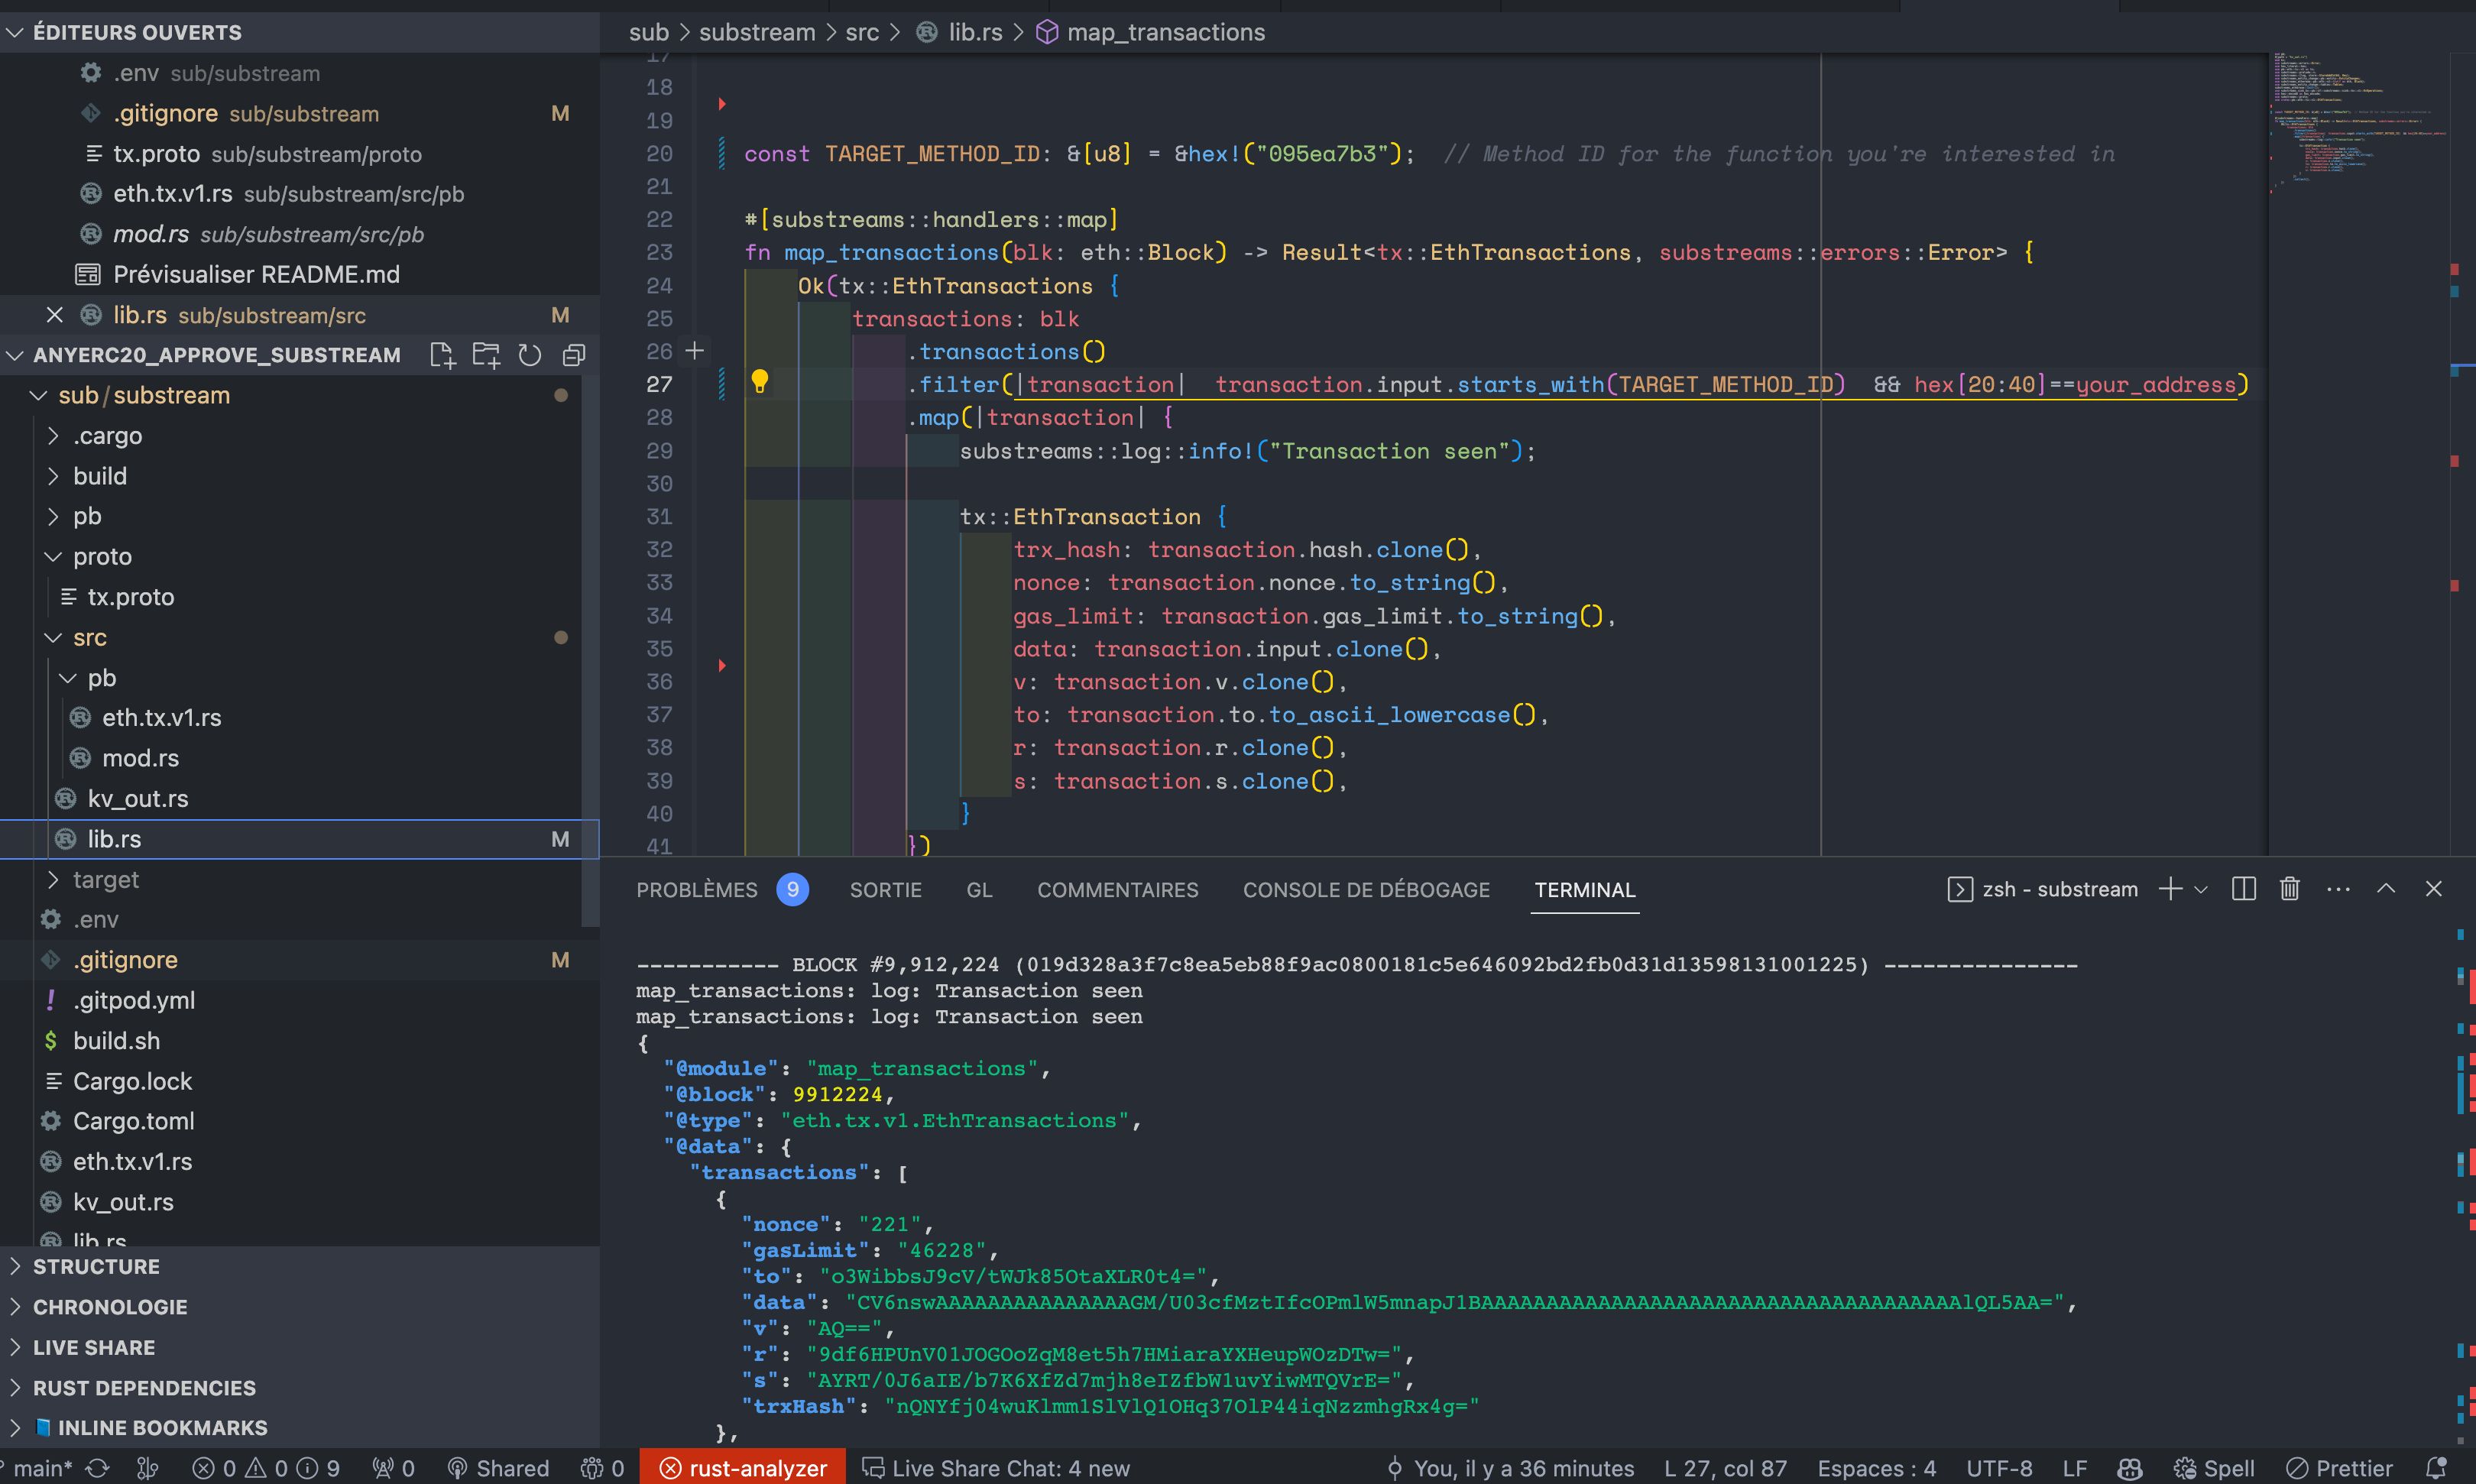Close the bottom panel

[x=2434, y=889]
